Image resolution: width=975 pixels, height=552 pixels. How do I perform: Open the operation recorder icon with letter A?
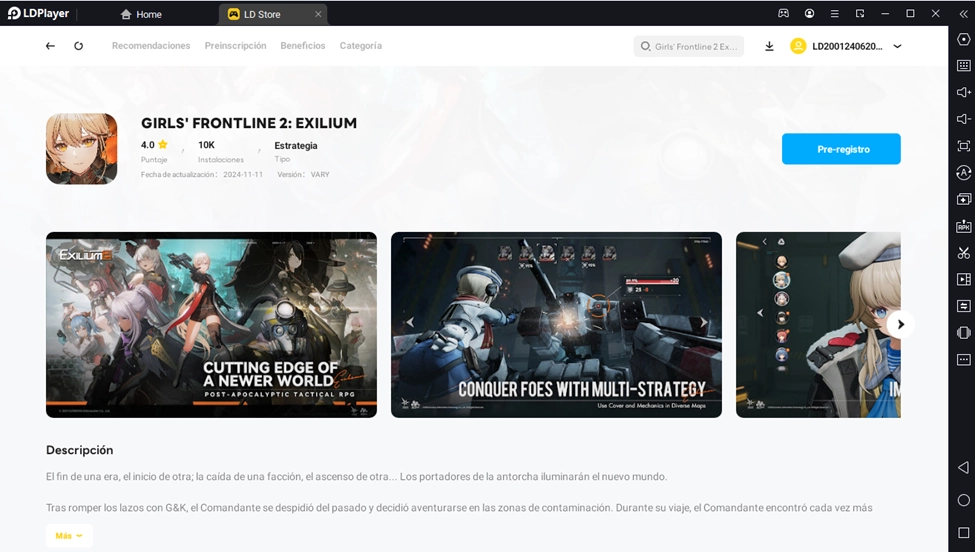964,173
